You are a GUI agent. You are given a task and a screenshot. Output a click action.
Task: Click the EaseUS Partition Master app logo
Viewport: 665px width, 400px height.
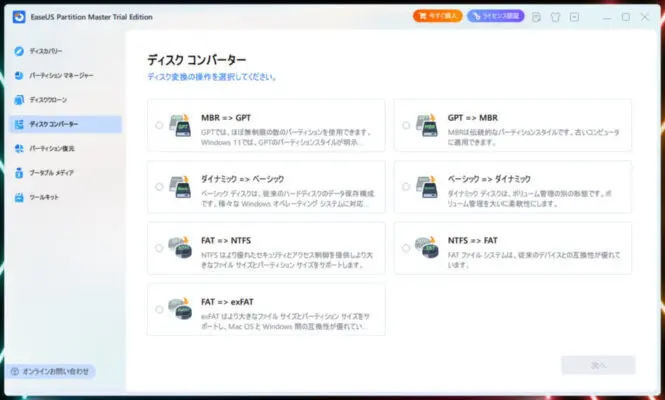coord(19,17)
